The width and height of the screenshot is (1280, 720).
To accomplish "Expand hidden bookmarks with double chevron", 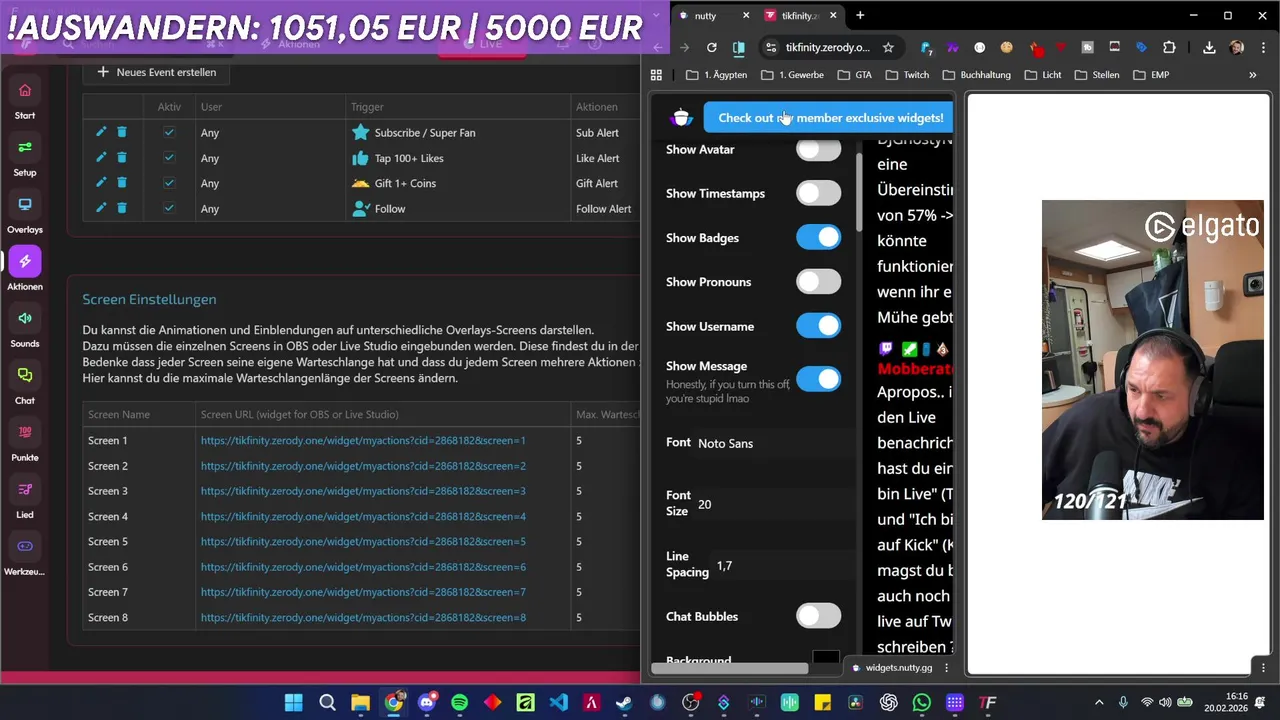I will (1252, 75).
